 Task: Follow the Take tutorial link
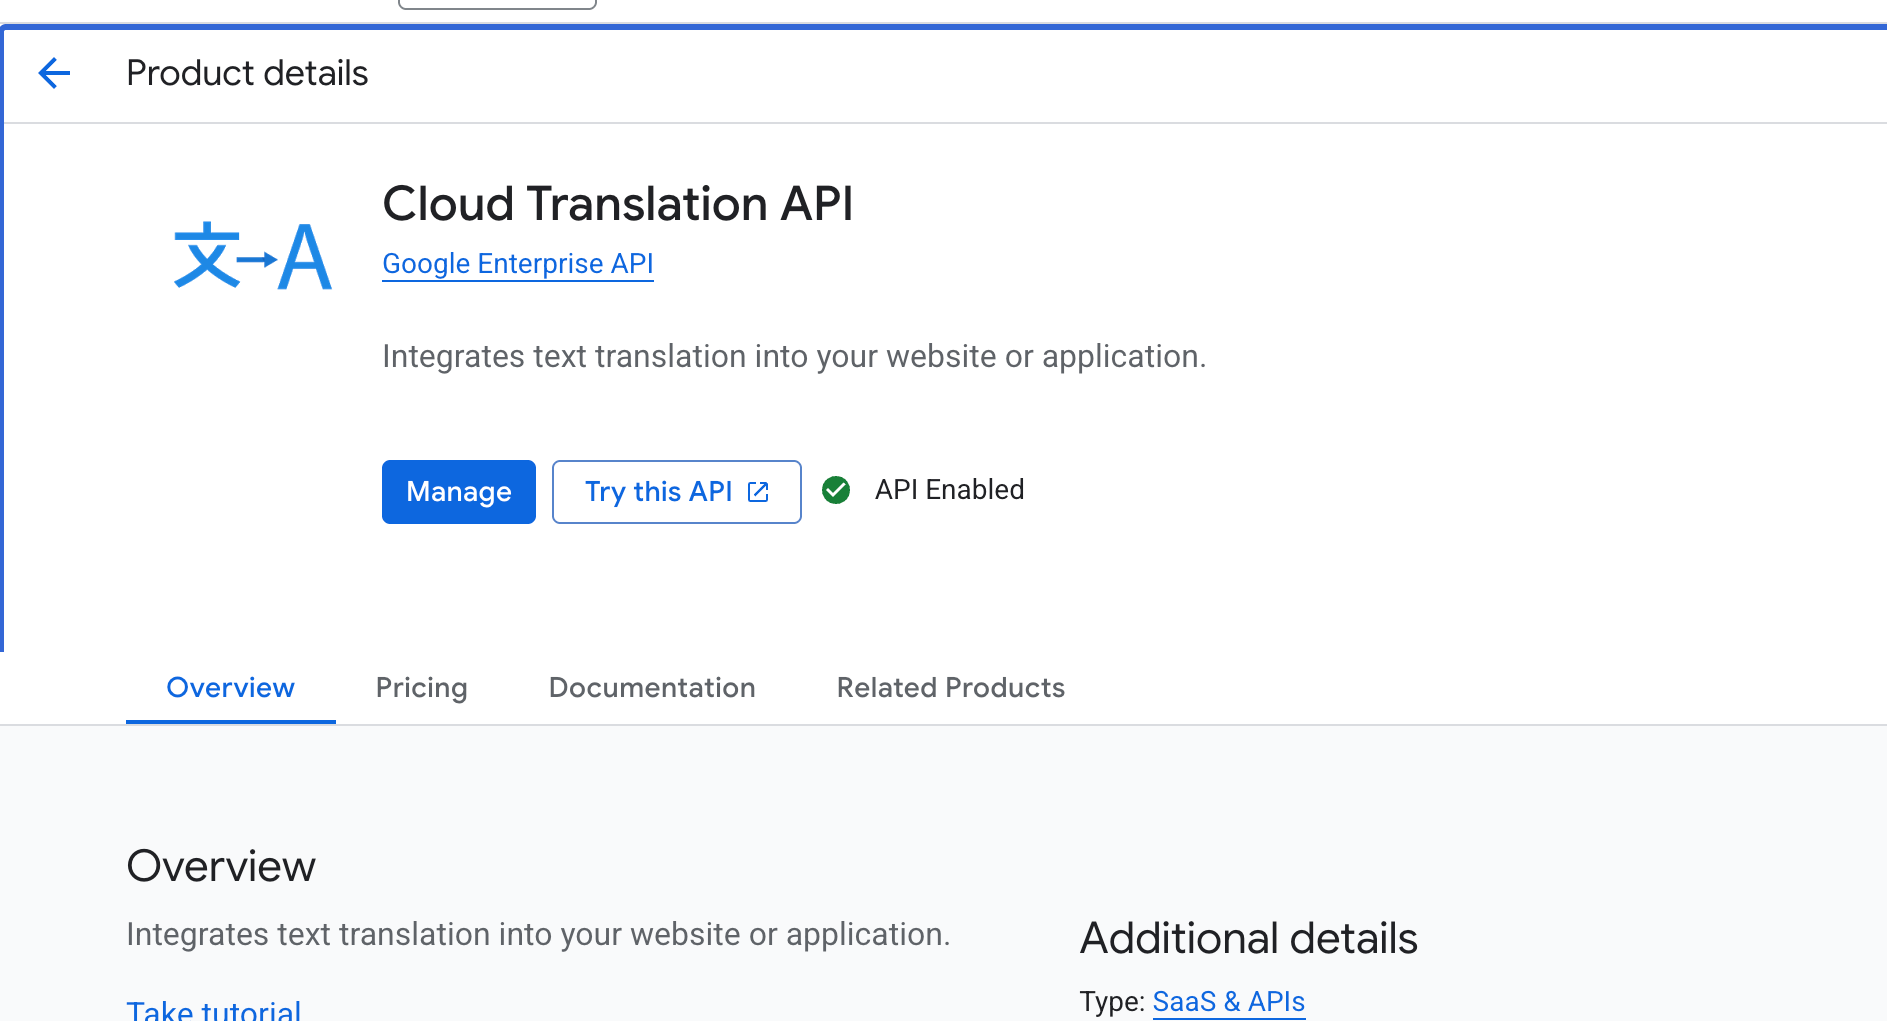tap(214, 1010)
